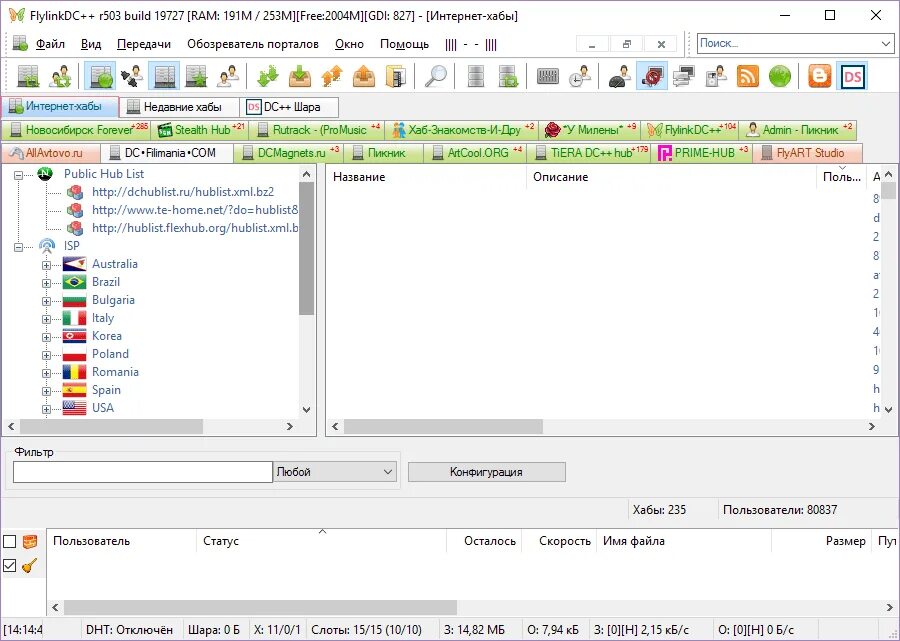Open Favorite users with the star-person icon
Screen dimensions: 900x641
228,76
